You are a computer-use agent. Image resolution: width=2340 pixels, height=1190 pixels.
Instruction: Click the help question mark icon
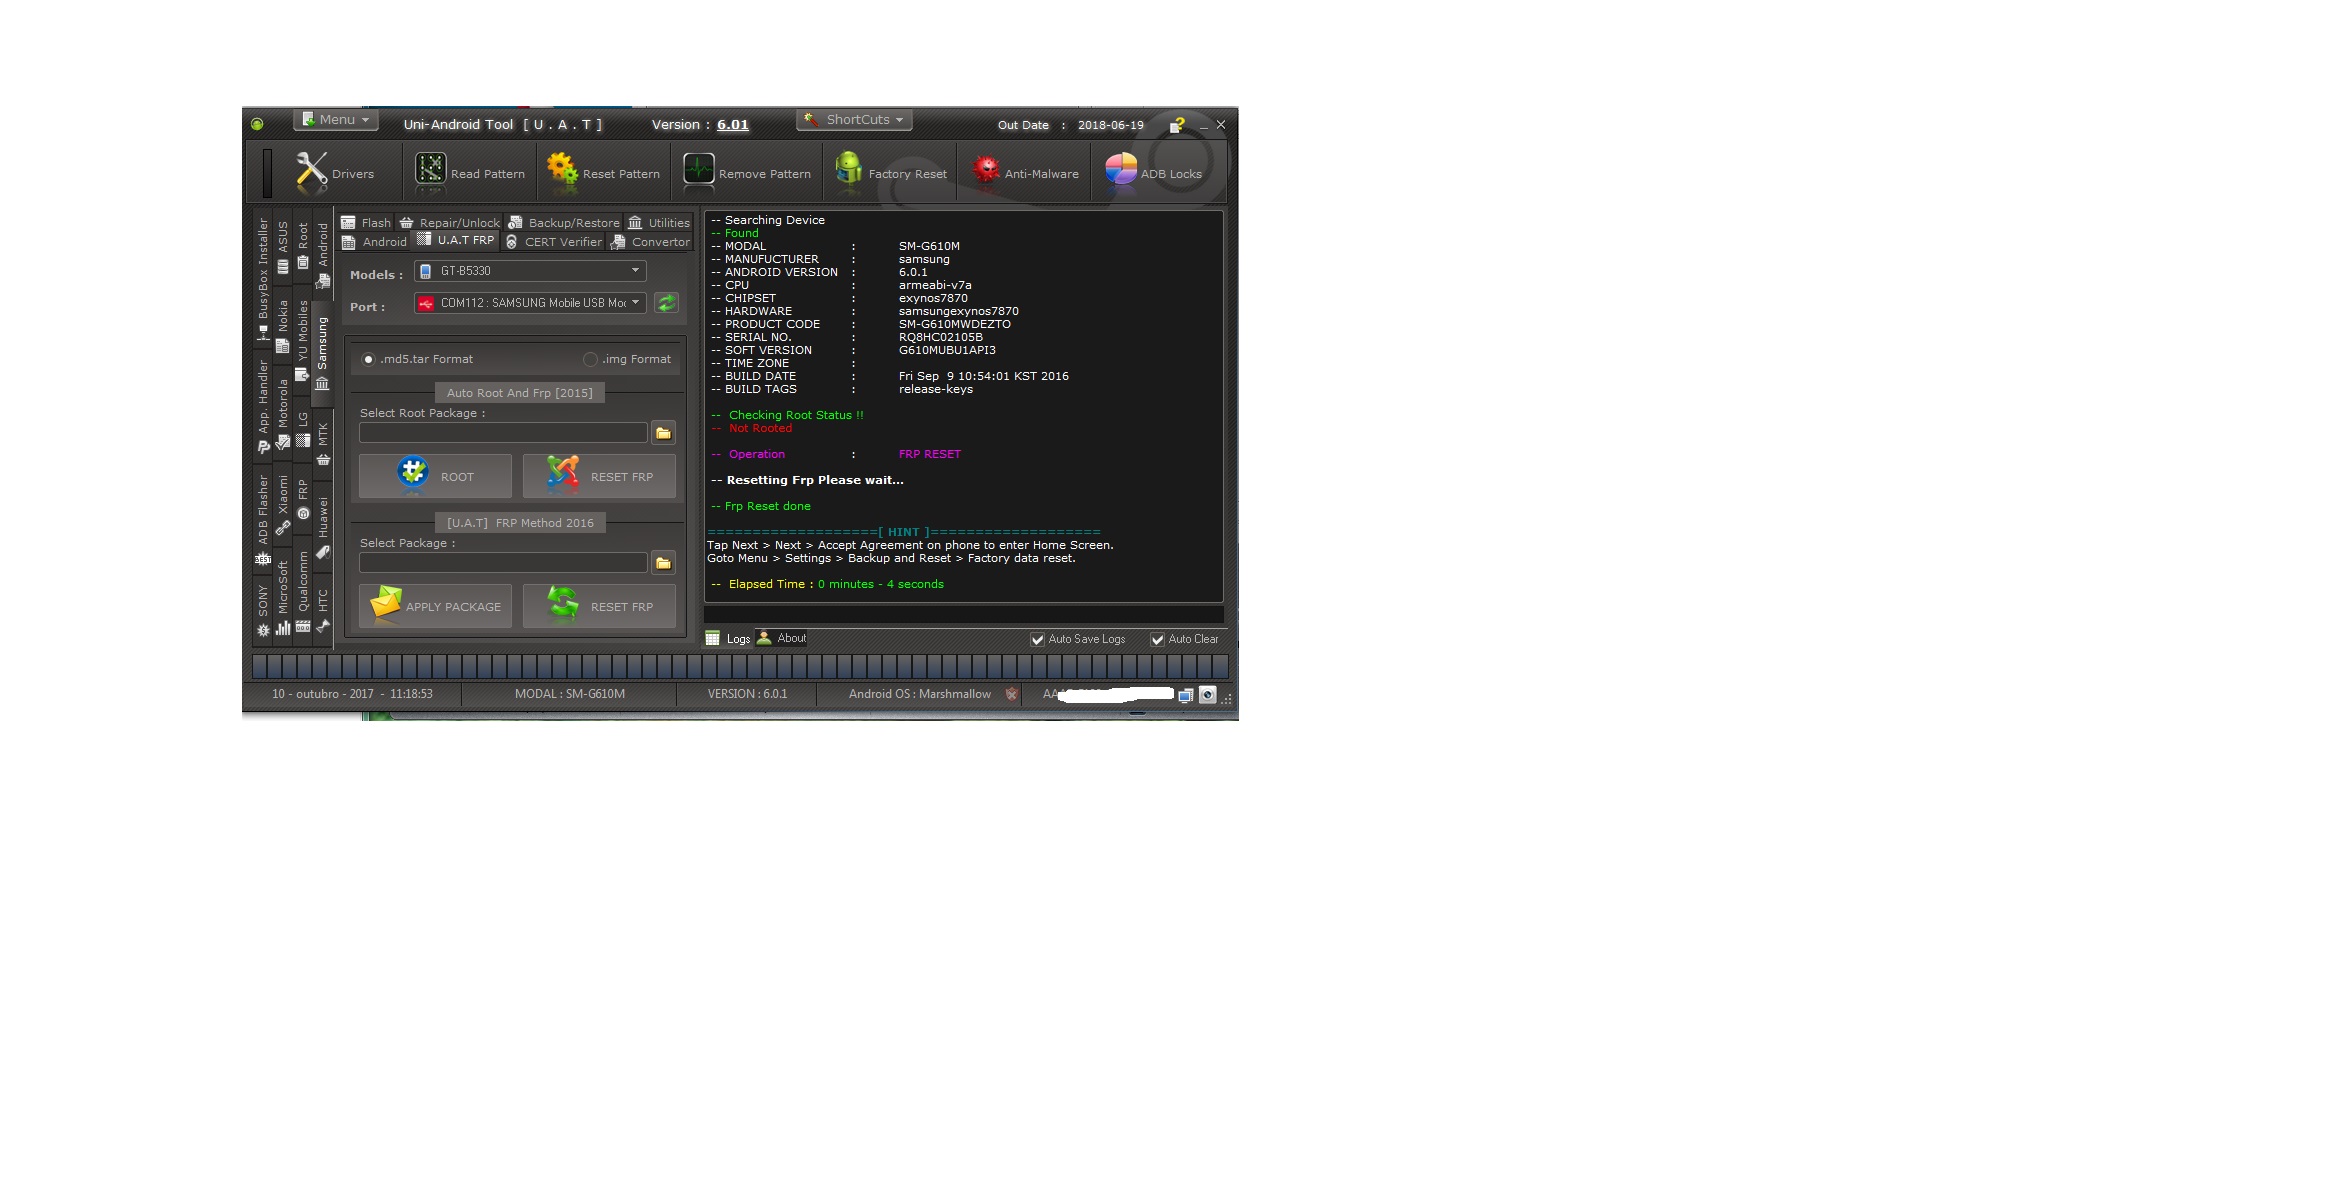(x=1177, y=125)
